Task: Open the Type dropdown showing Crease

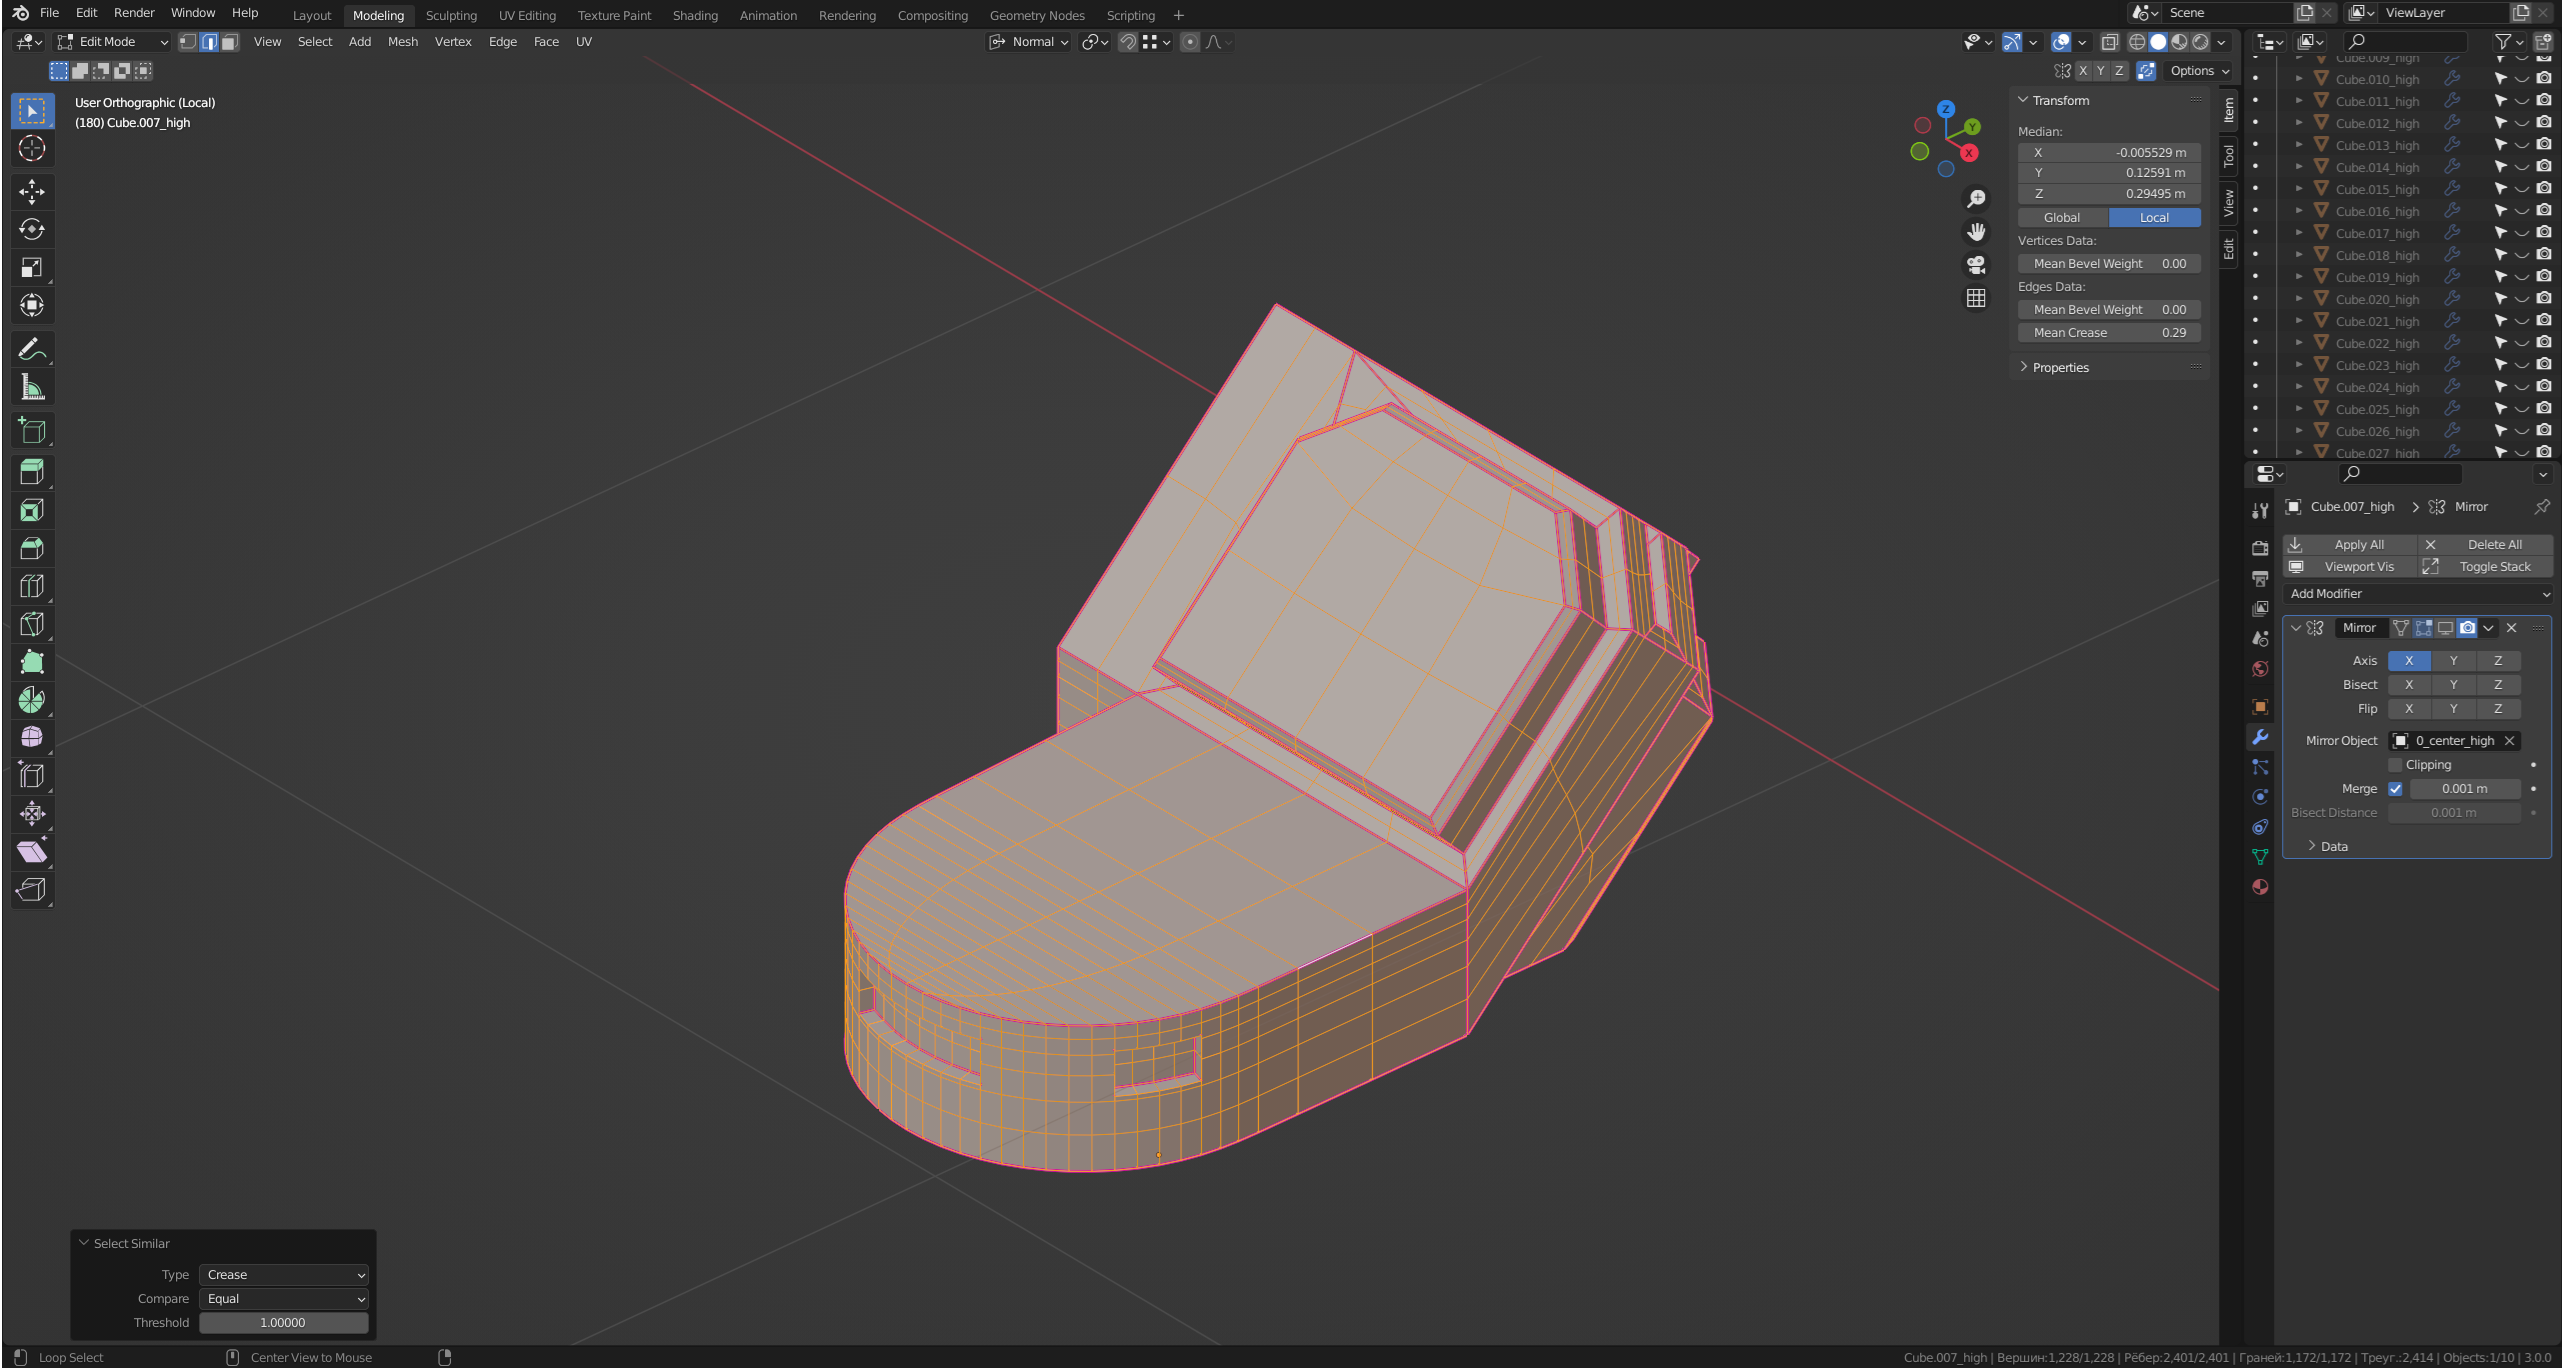Action: (x=284, y=1275)
